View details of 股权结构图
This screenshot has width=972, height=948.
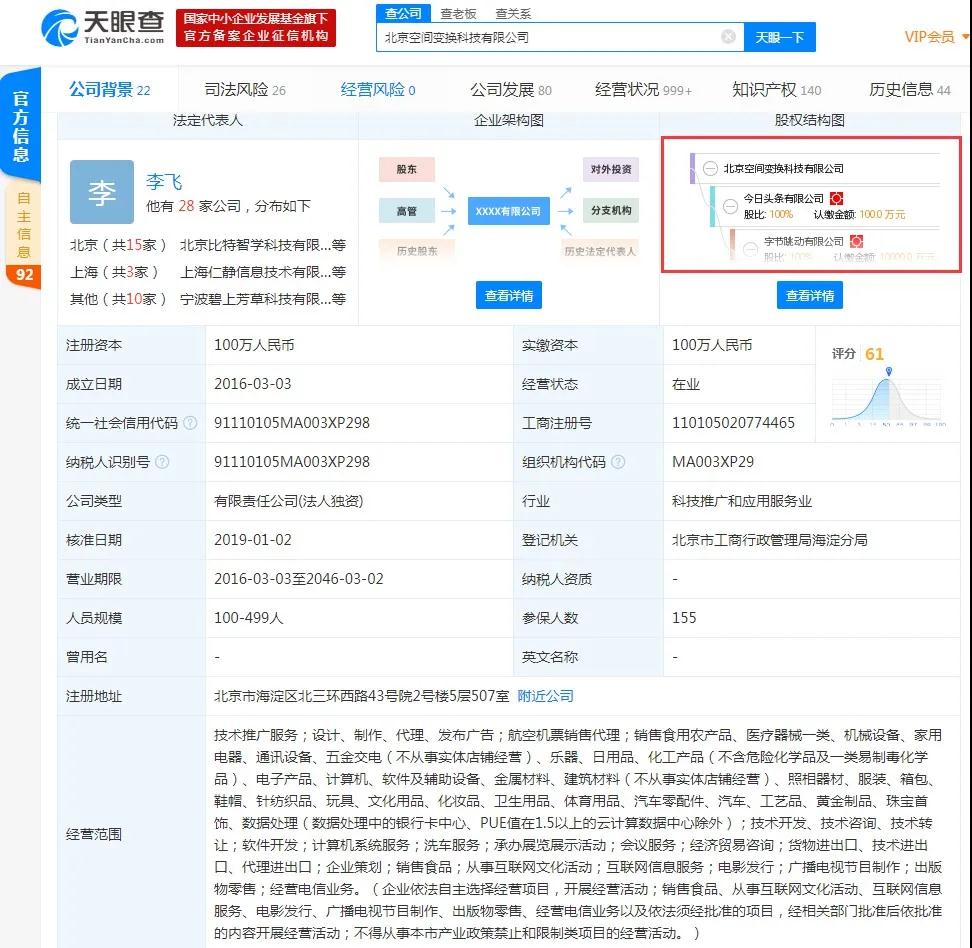(810, 296)
